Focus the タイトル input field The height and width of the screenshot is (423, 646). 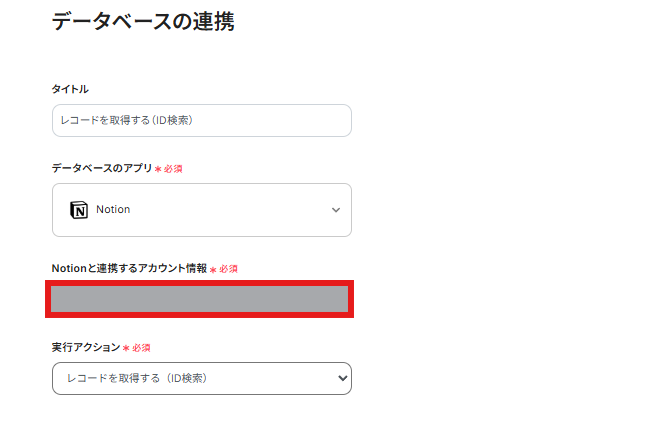pos(201,120)
